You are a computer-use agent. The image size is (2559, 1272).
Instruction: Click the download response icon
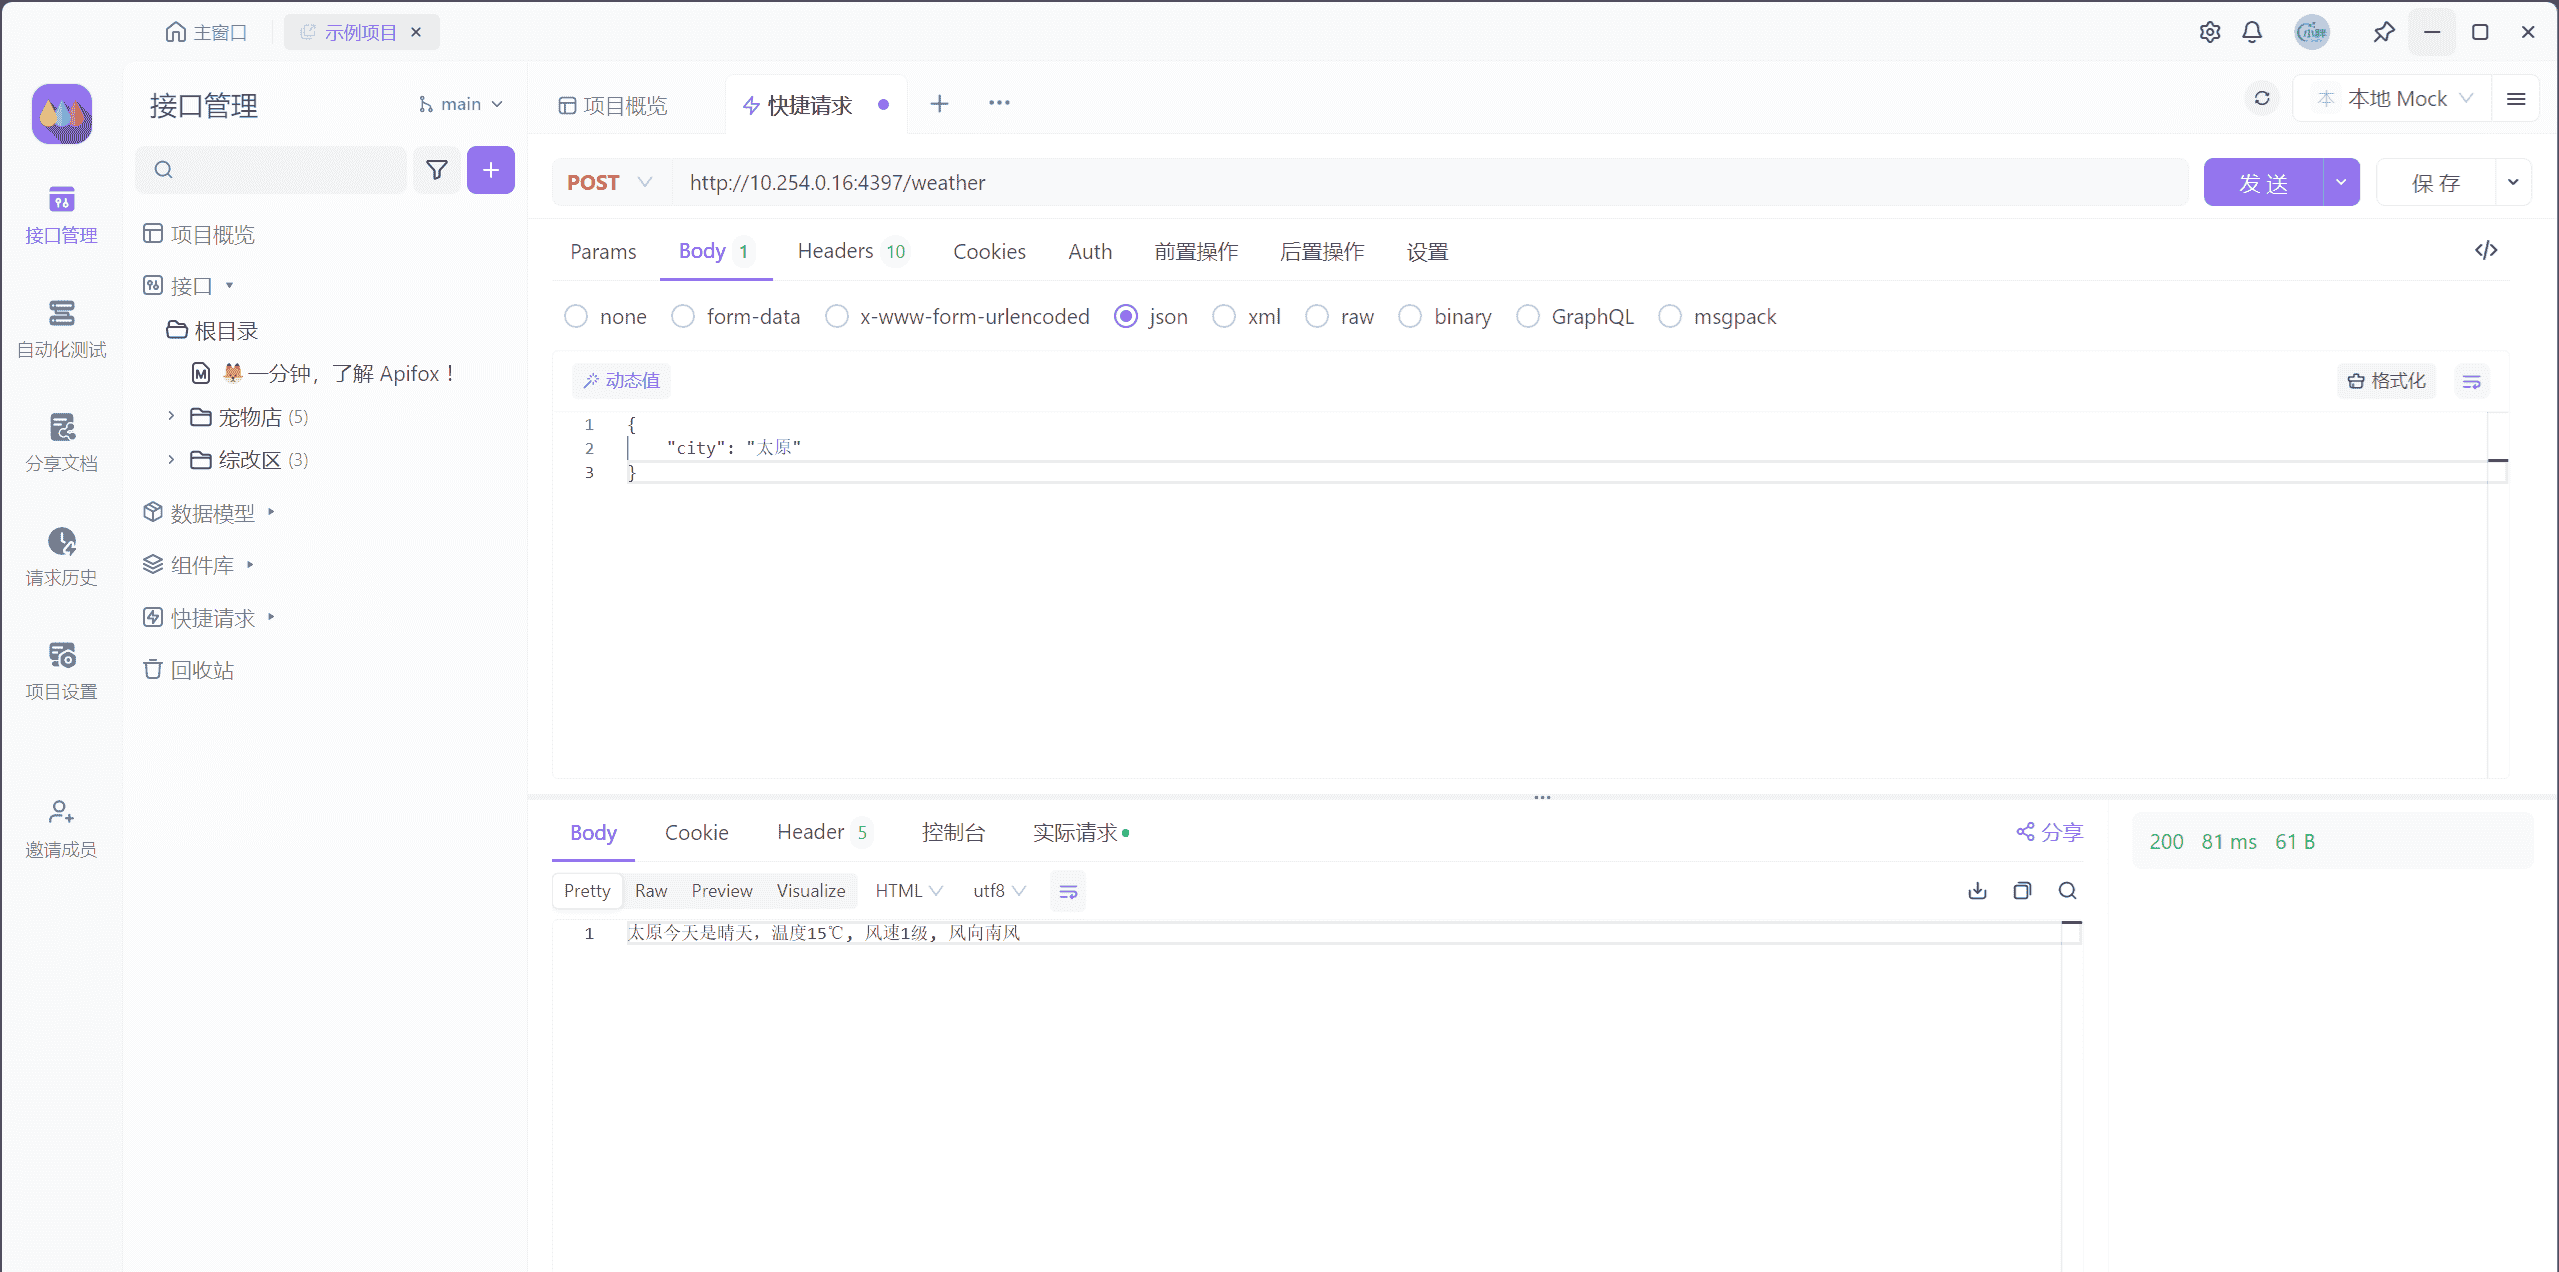(x=1976, y=890)
